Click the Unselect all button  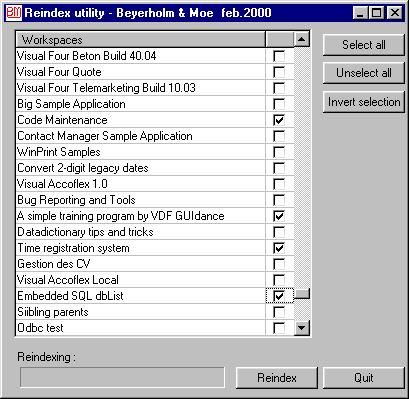tap(364, 73)
